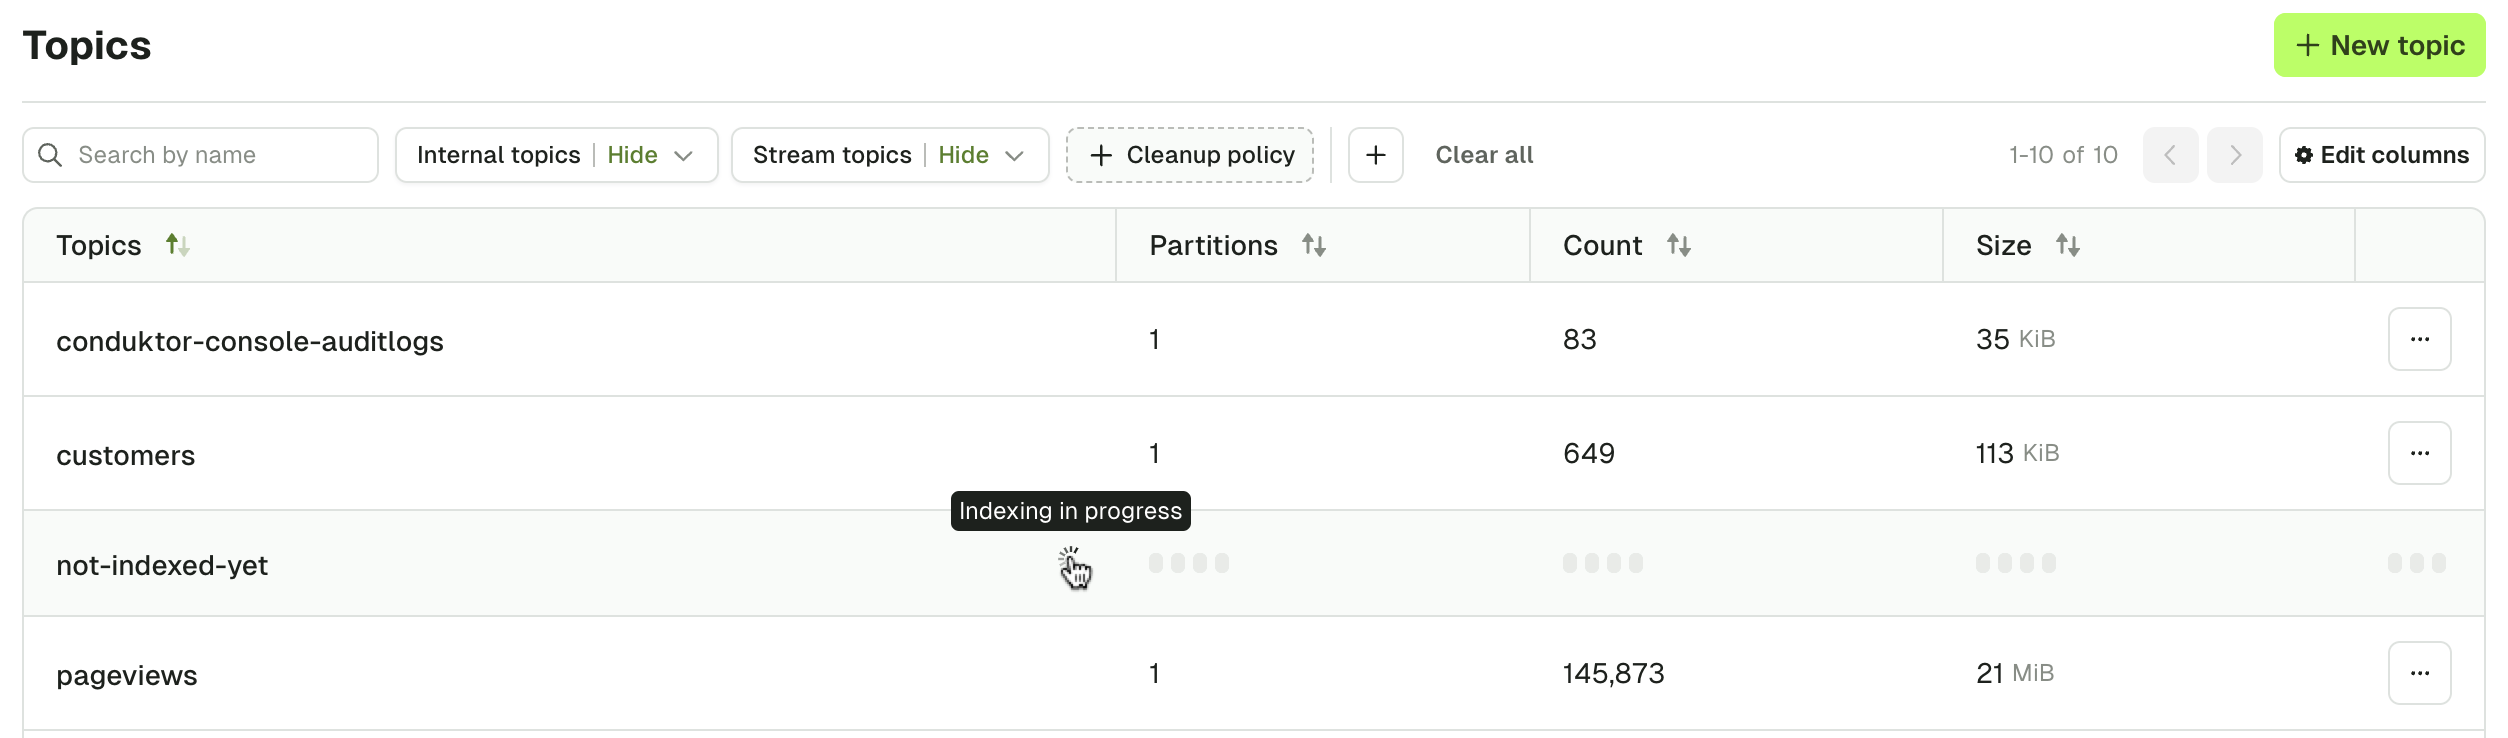The width and height of the screenshot is (2508, 738).
Task: Open the Stream topics Hide dropdown
Action: (890, 155)
